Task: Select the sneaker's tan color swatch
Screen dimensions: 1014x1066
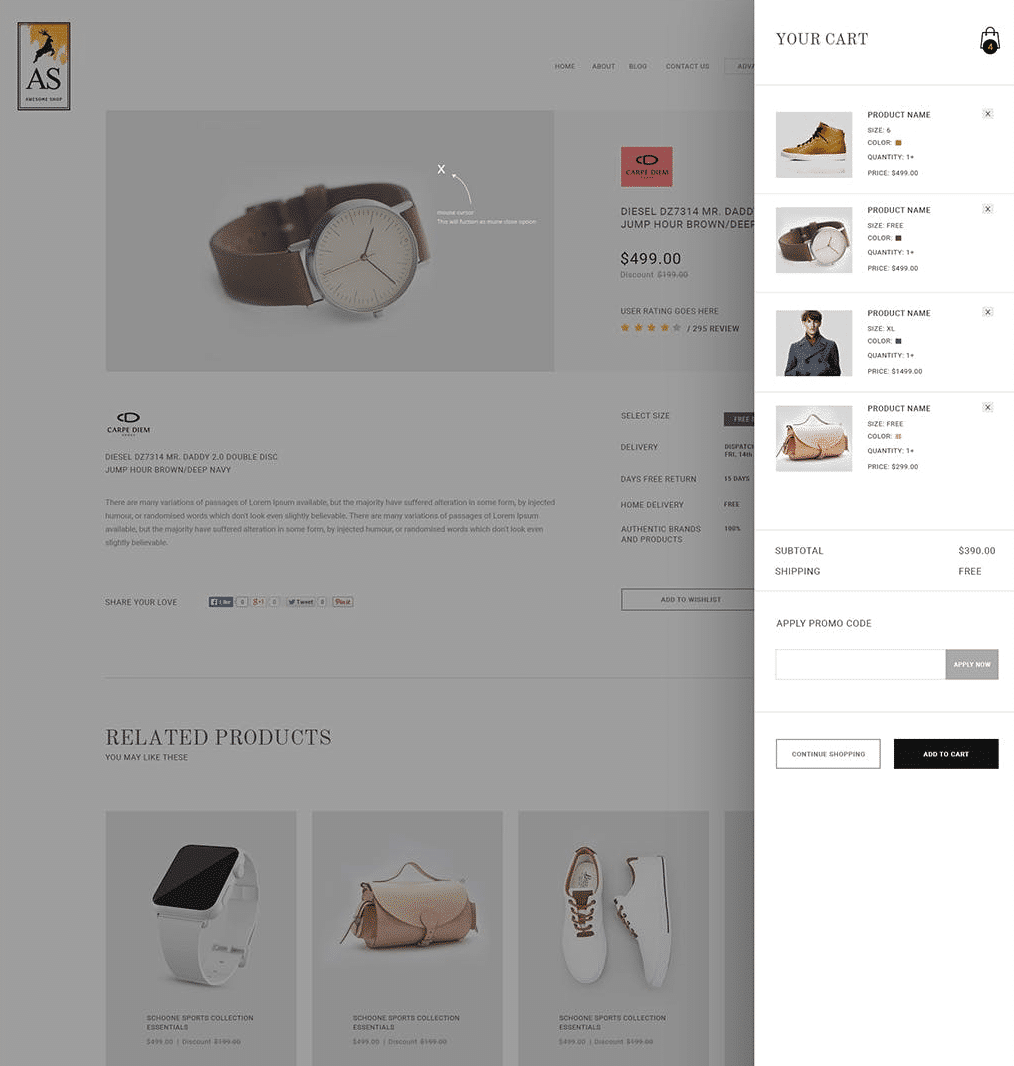Action: click(x=898, y=143)
